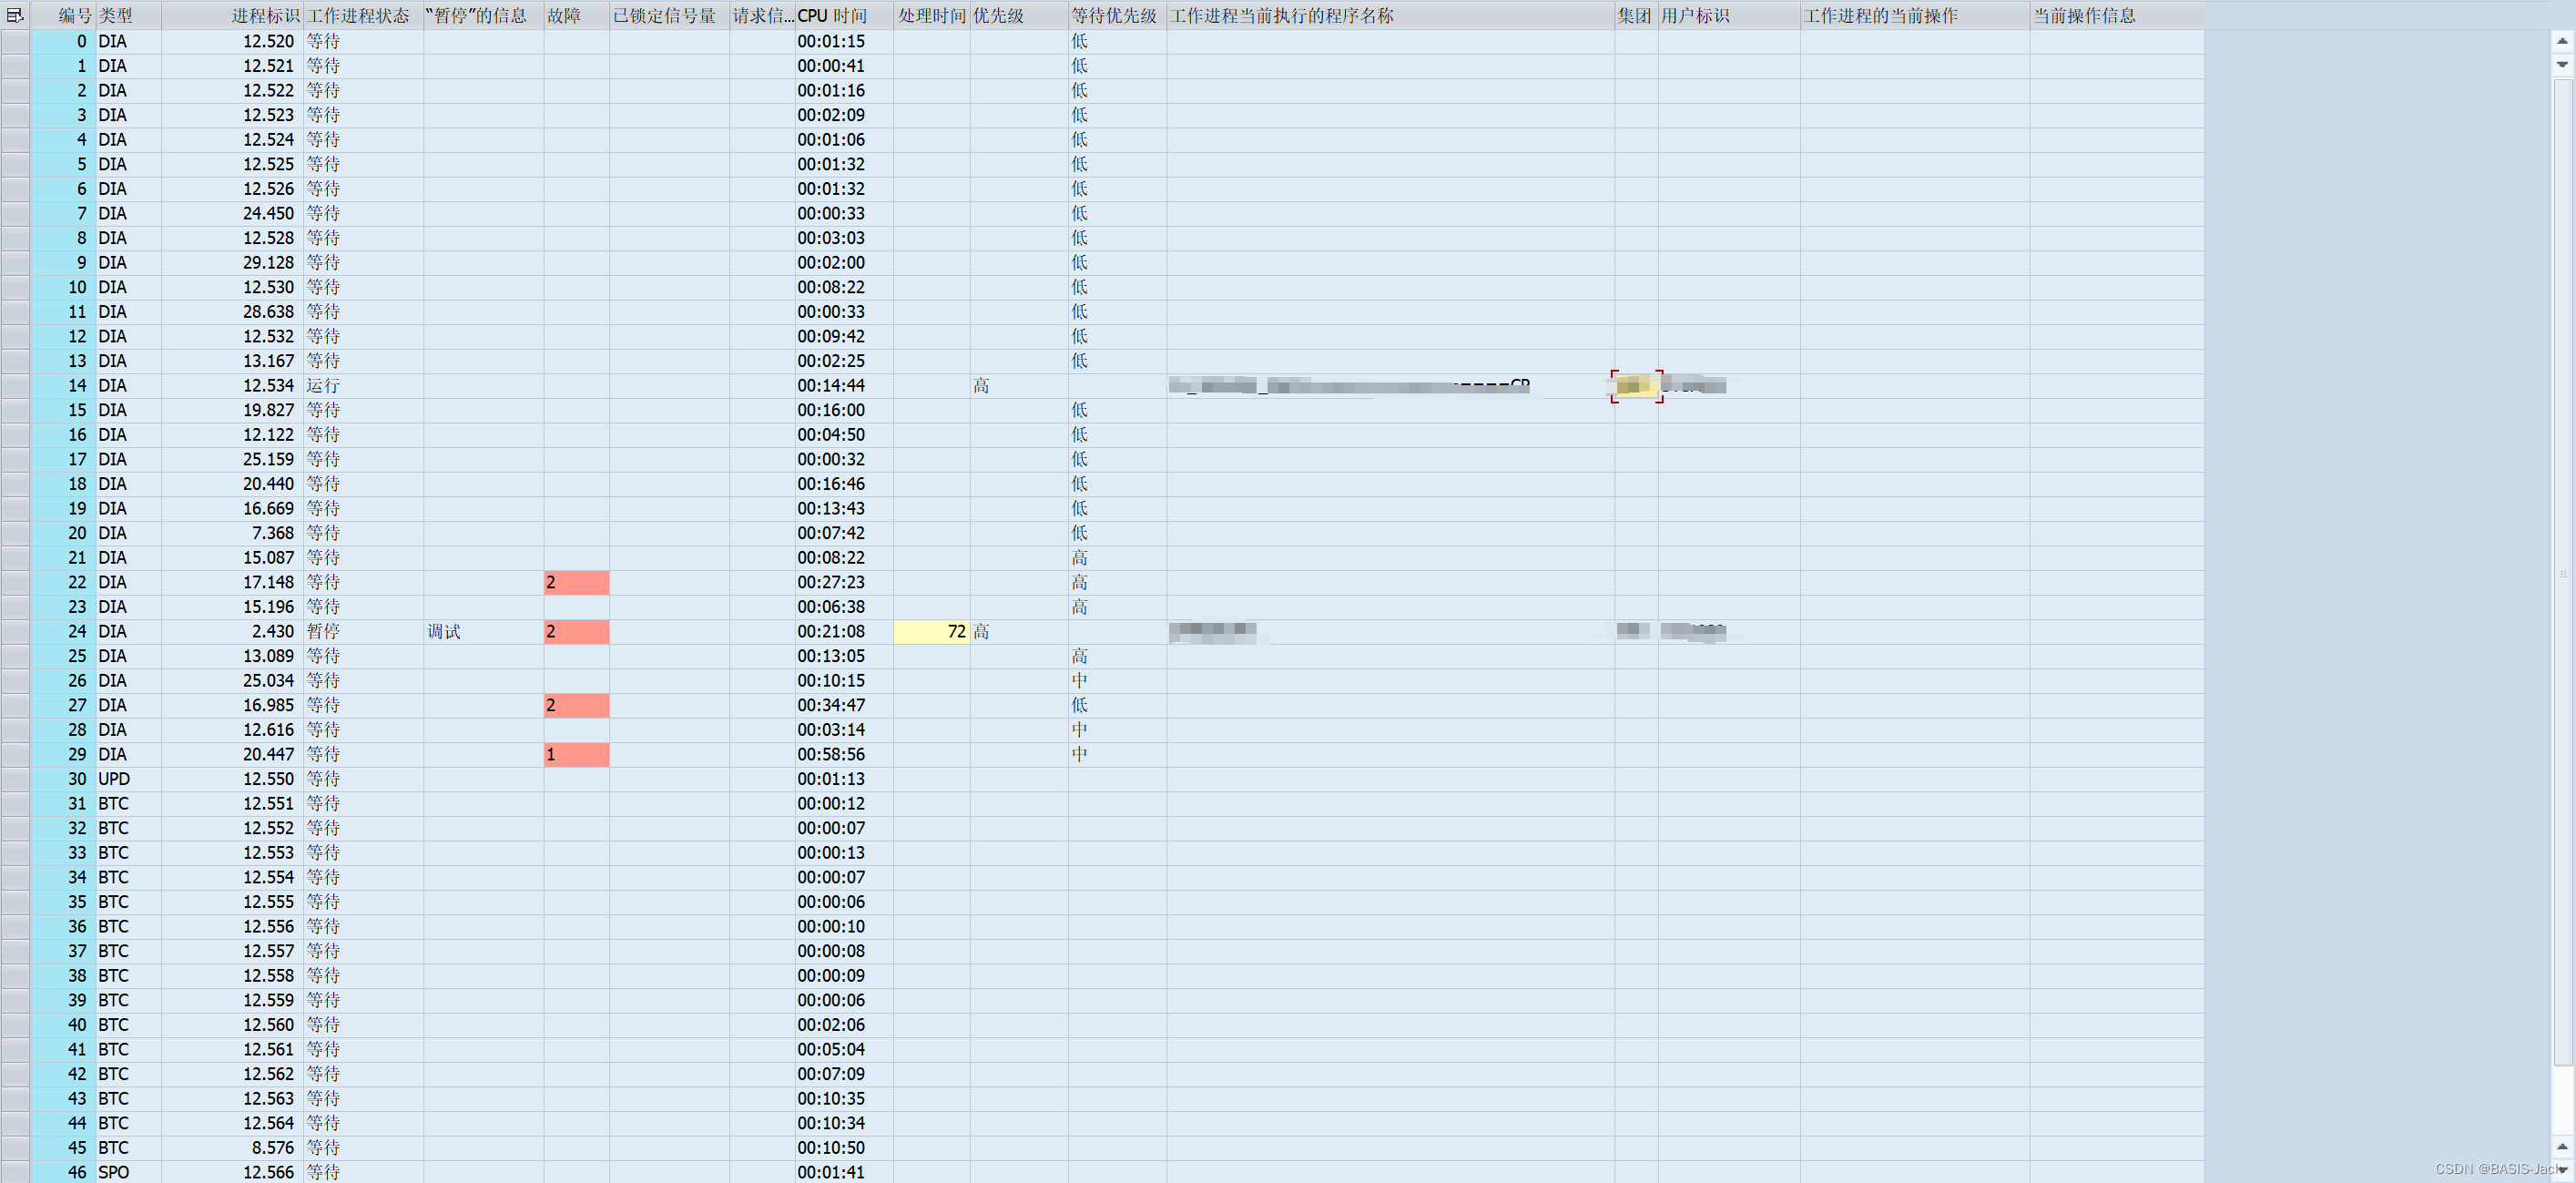Viewport: 2576px width, 1183px height.
Task: Click the vertical scrollbar track
Action: pos(2561,600)
